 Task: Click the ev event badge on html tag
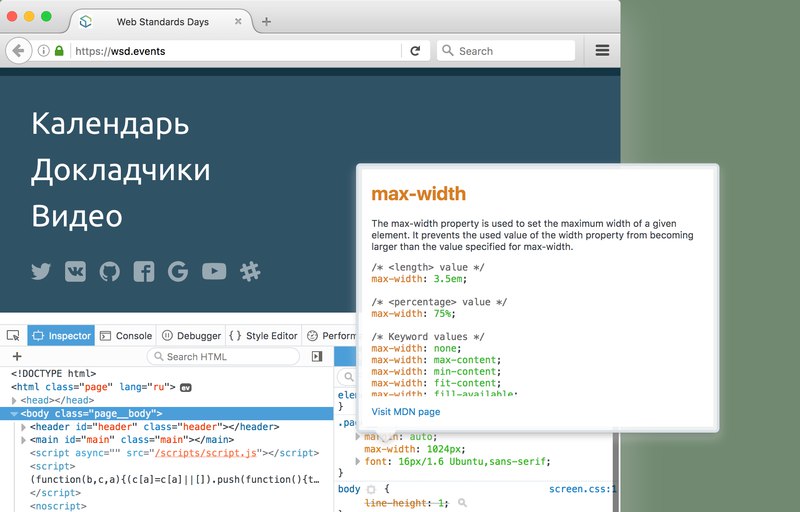[x=186, y=388]
